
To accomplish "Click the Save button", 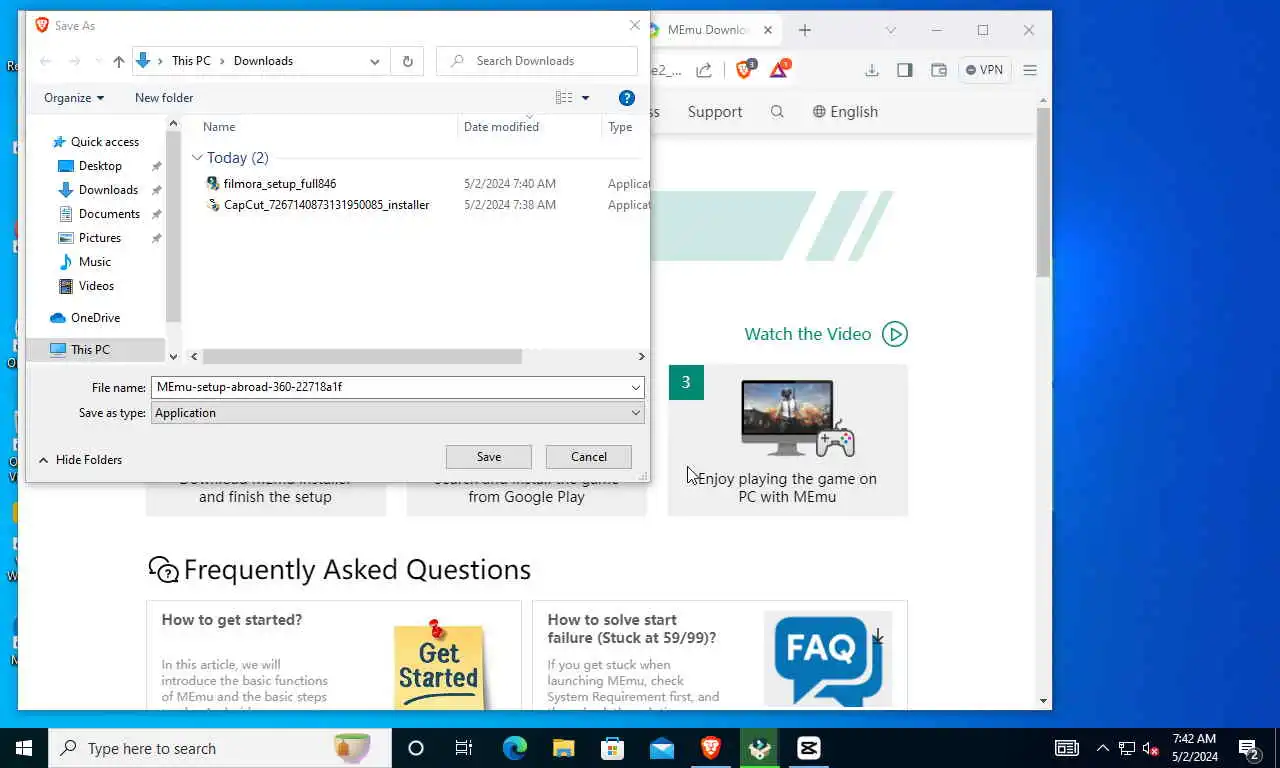I will [x=489, y=457].
